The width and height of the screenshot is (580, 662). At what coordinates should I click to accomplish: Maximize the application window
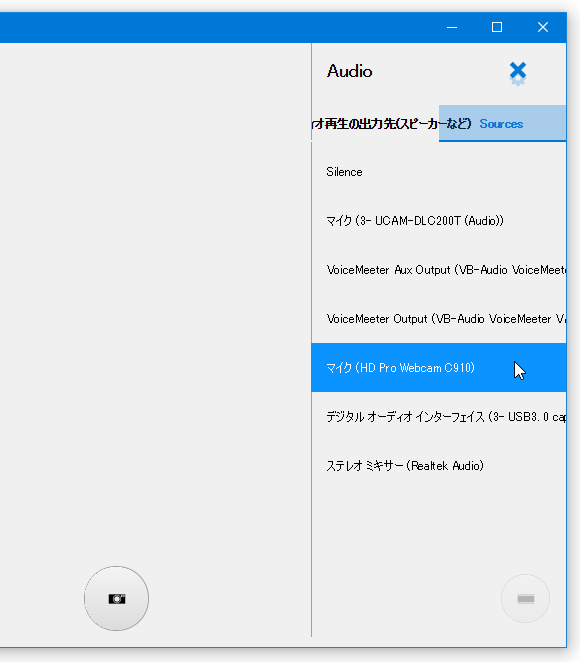(497, 27)
